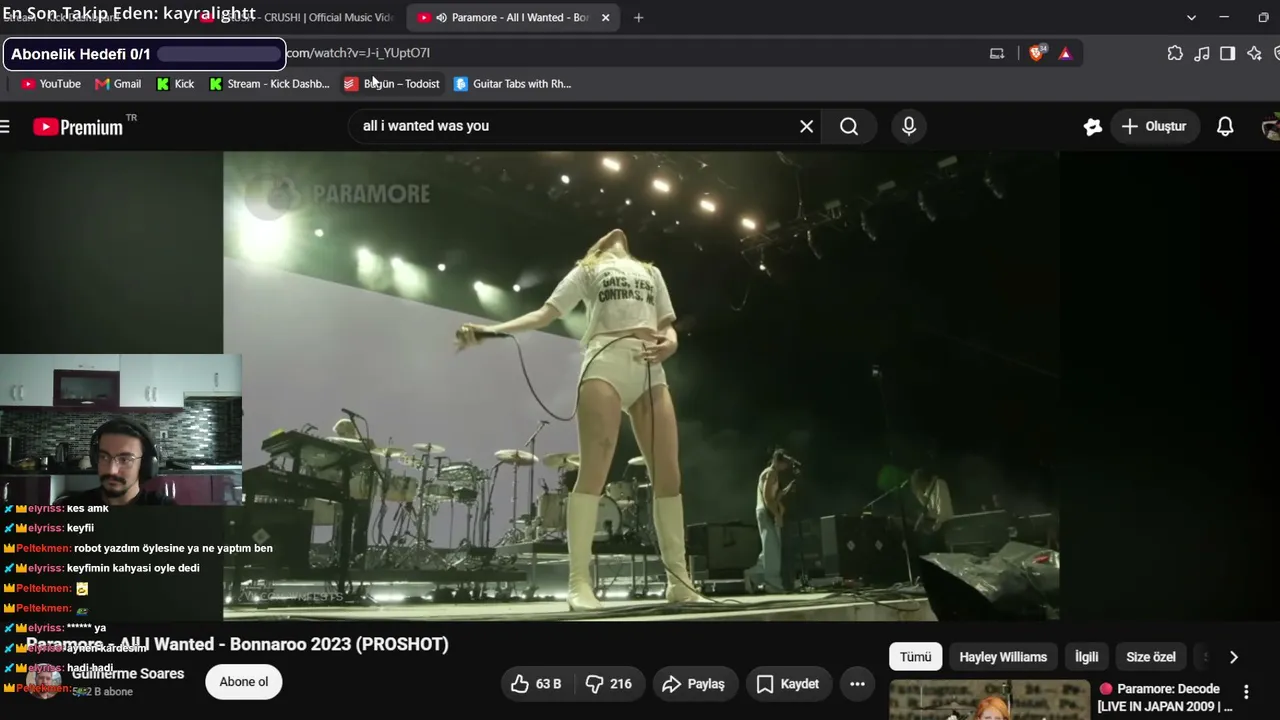
Task: Share the video via Paylaş
Action: point(694,684)
